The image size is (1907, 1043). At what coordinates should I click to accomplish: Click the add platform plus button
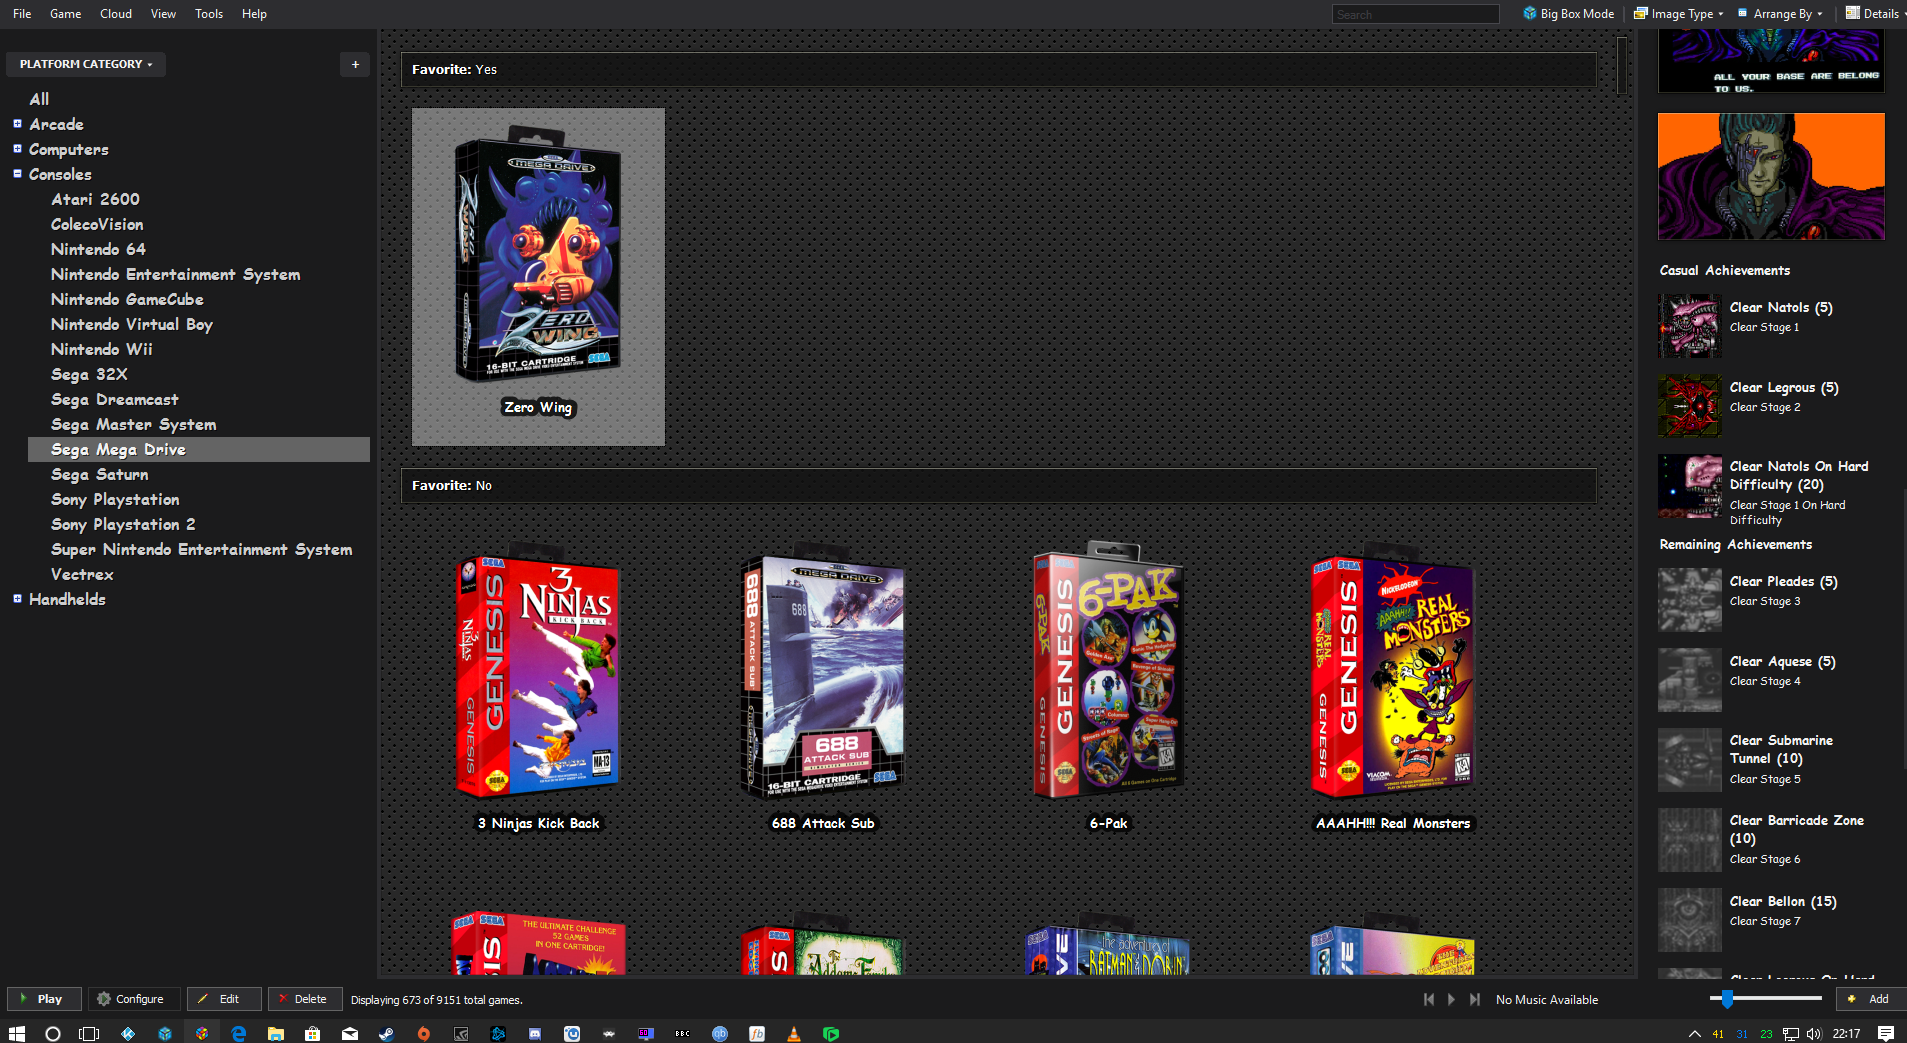pos(355,64)
